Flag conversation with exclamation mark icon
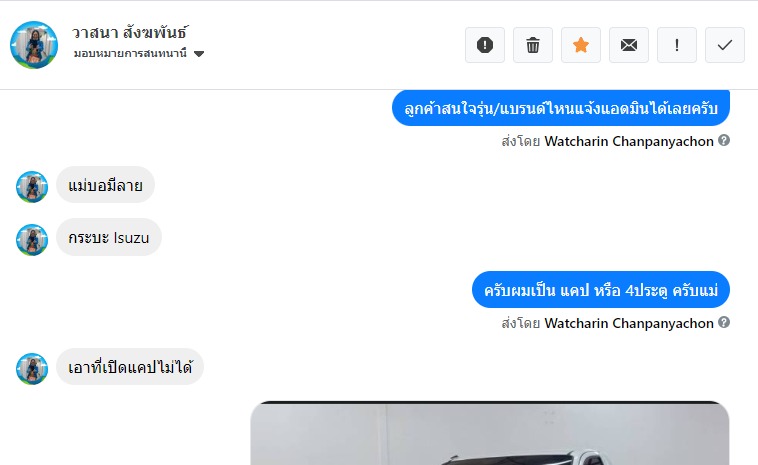The height and width of the screenshot is (465, 758). [x=677, y=45]
